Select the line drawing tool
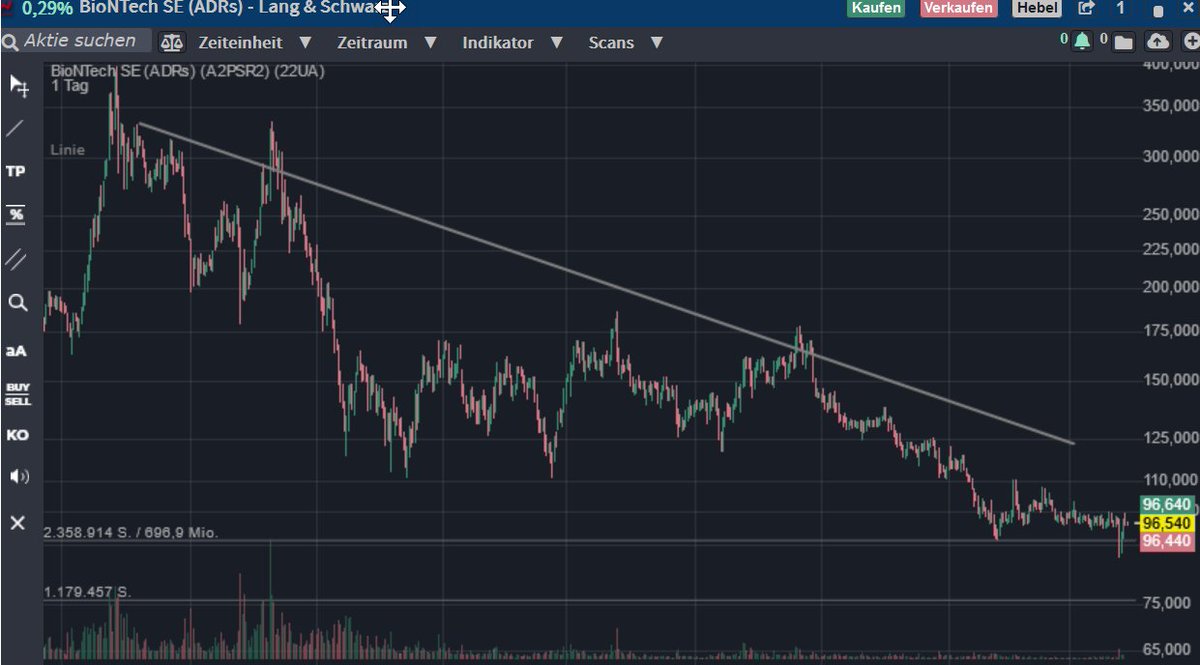The height and width of the screenshot is (665, 1200). click(16, 128)
